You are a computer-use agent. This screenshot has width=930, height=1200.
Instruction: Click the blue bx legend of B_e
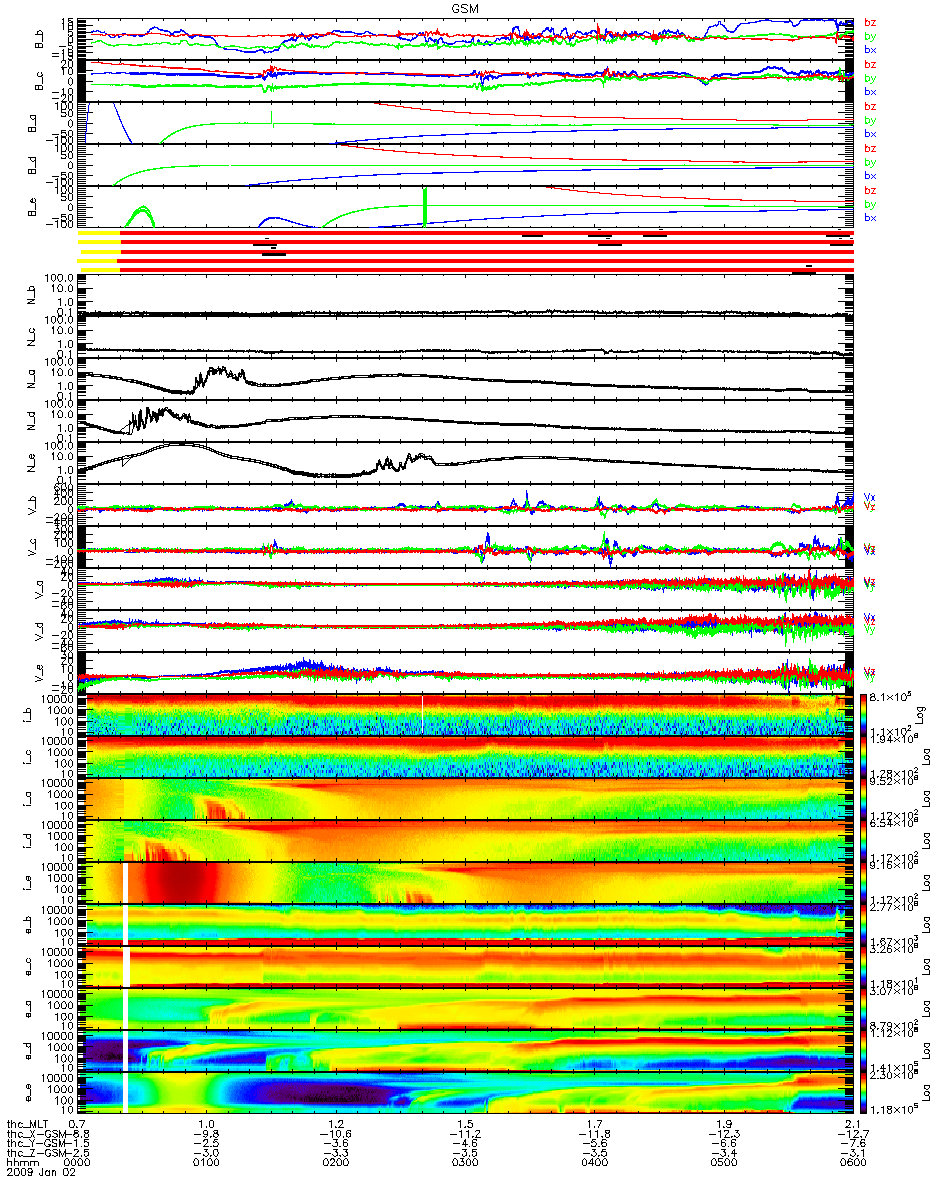870,218
